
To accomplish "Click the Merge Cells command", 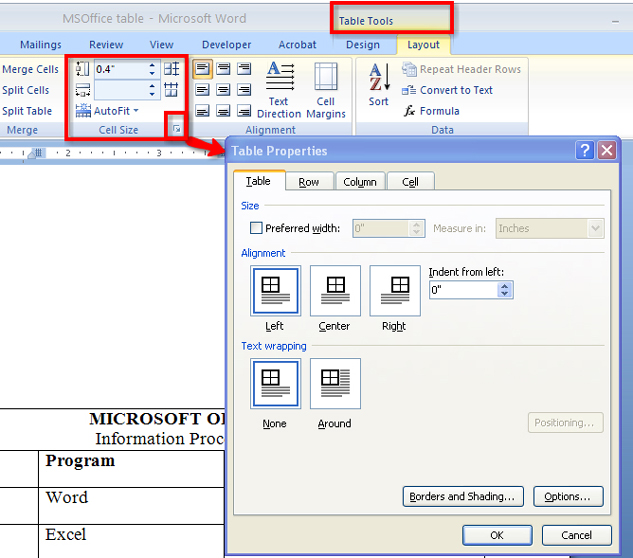I will (30, 69).
